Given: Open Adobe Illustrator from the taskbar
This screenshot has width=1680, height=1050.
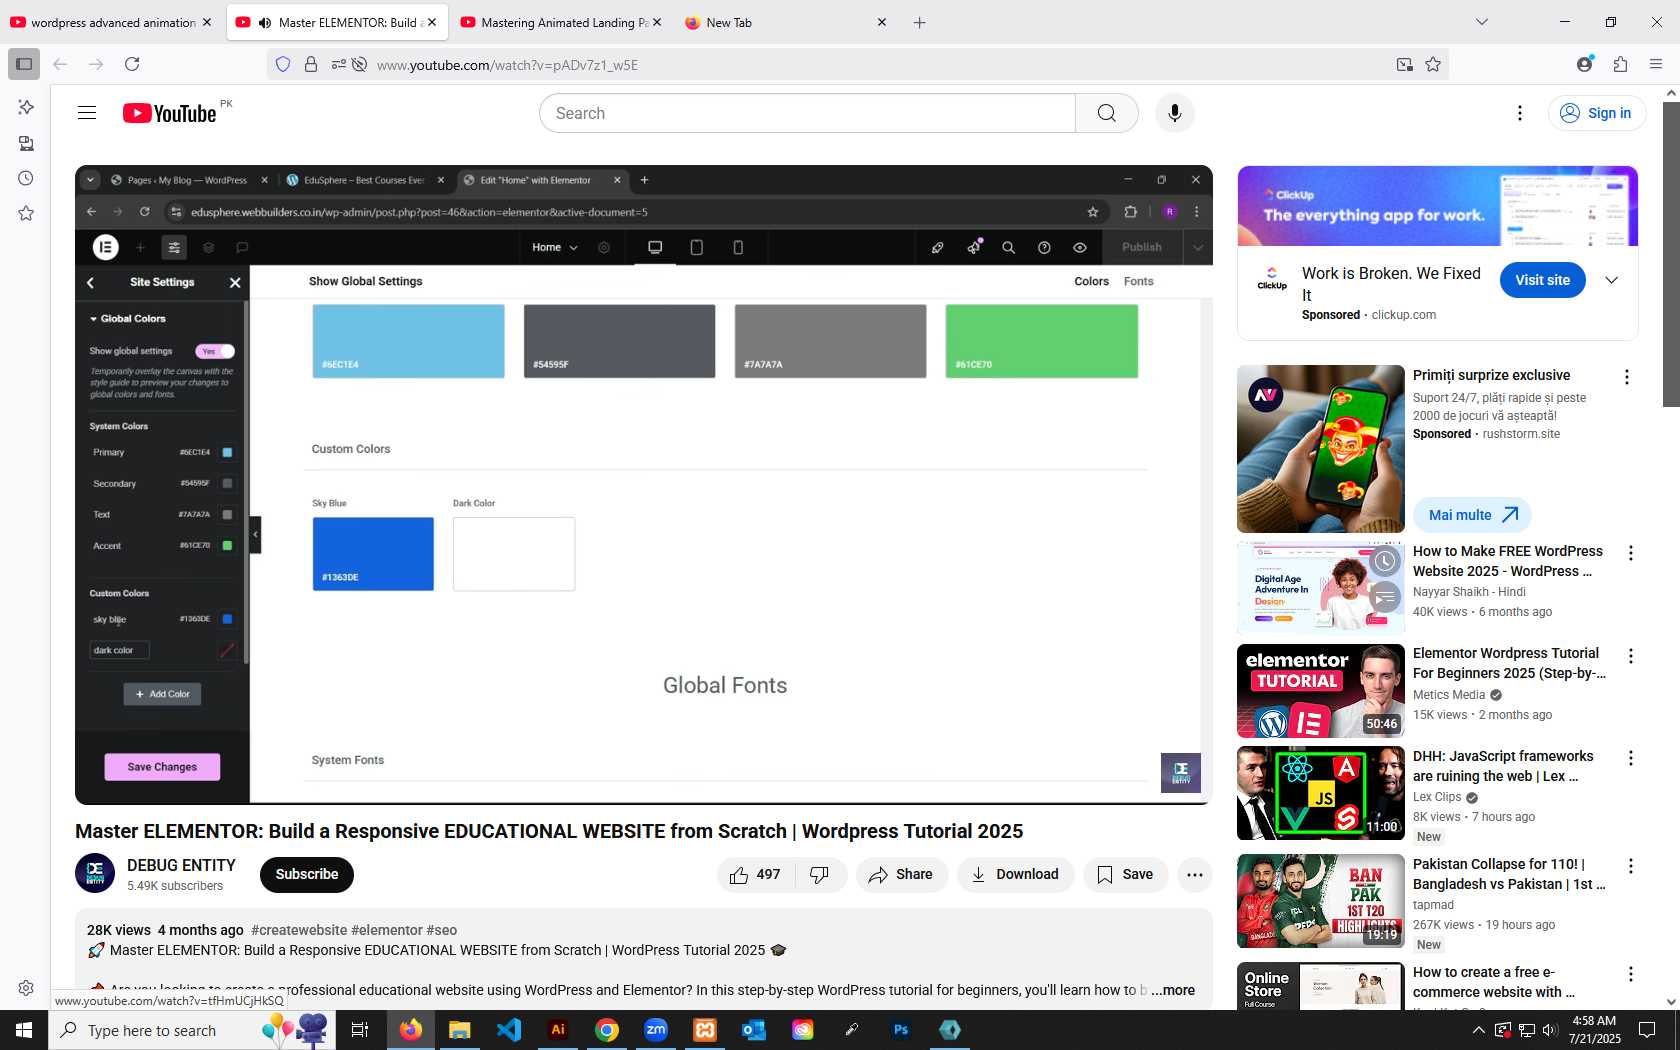Looking at the screenshot, I should (558, 1029).
